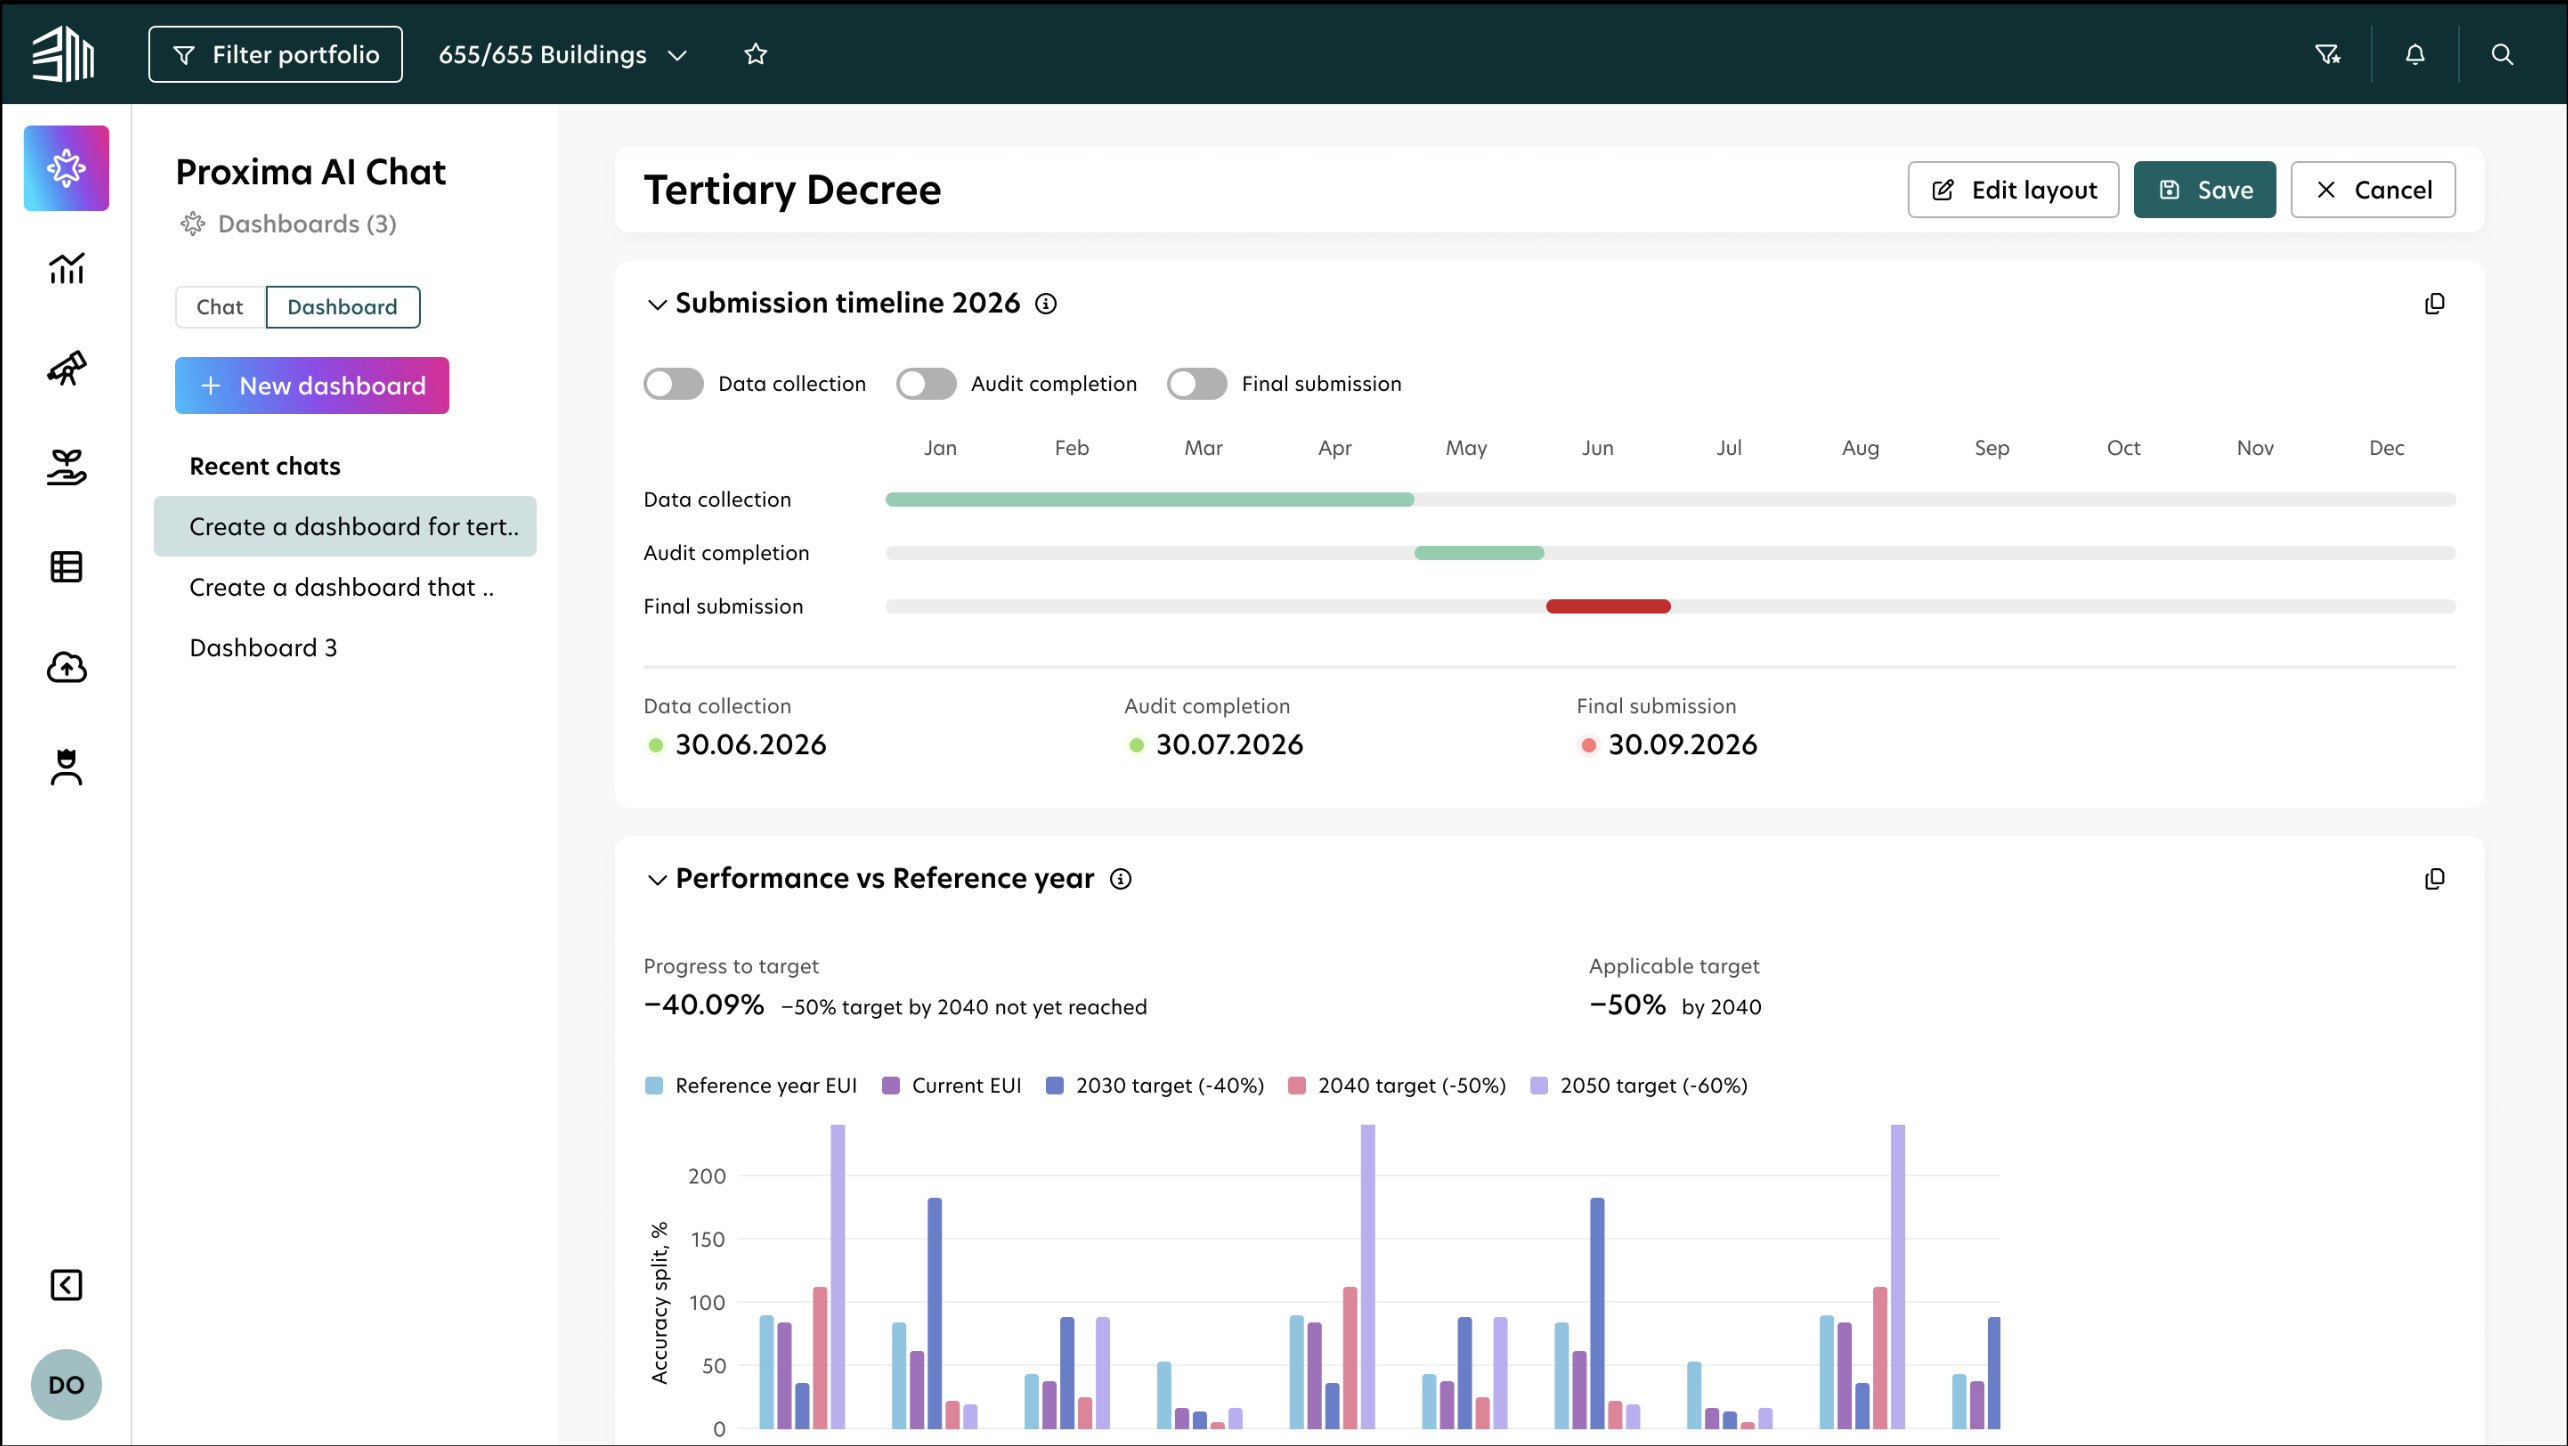Click the Filter portfolio button
This screenshot has width=2568, height=1446.
(276, 54)
